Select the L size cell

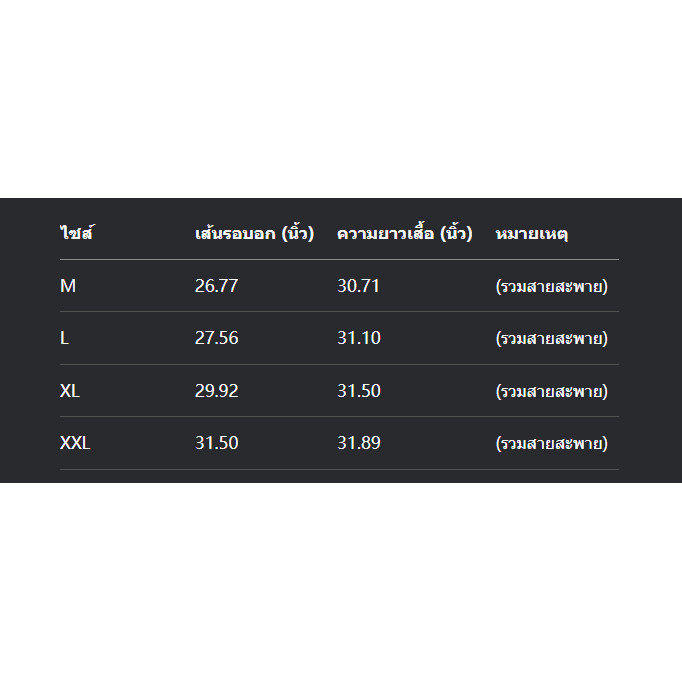coord(65,338)
